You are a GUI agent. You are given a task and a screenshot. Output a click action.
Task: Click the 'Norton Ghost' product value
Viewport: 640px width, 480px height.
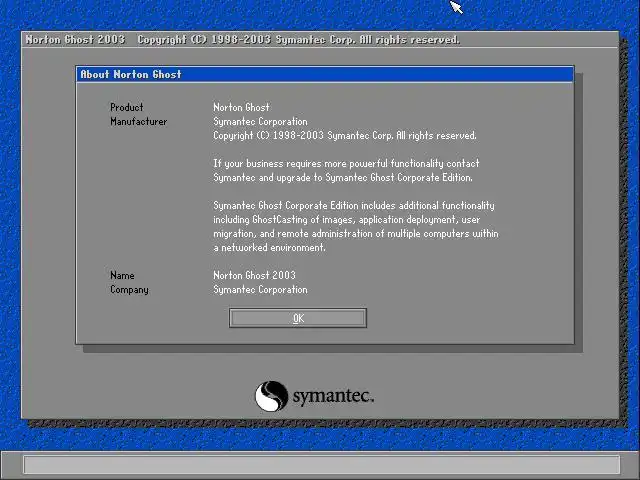coord(241,107)
